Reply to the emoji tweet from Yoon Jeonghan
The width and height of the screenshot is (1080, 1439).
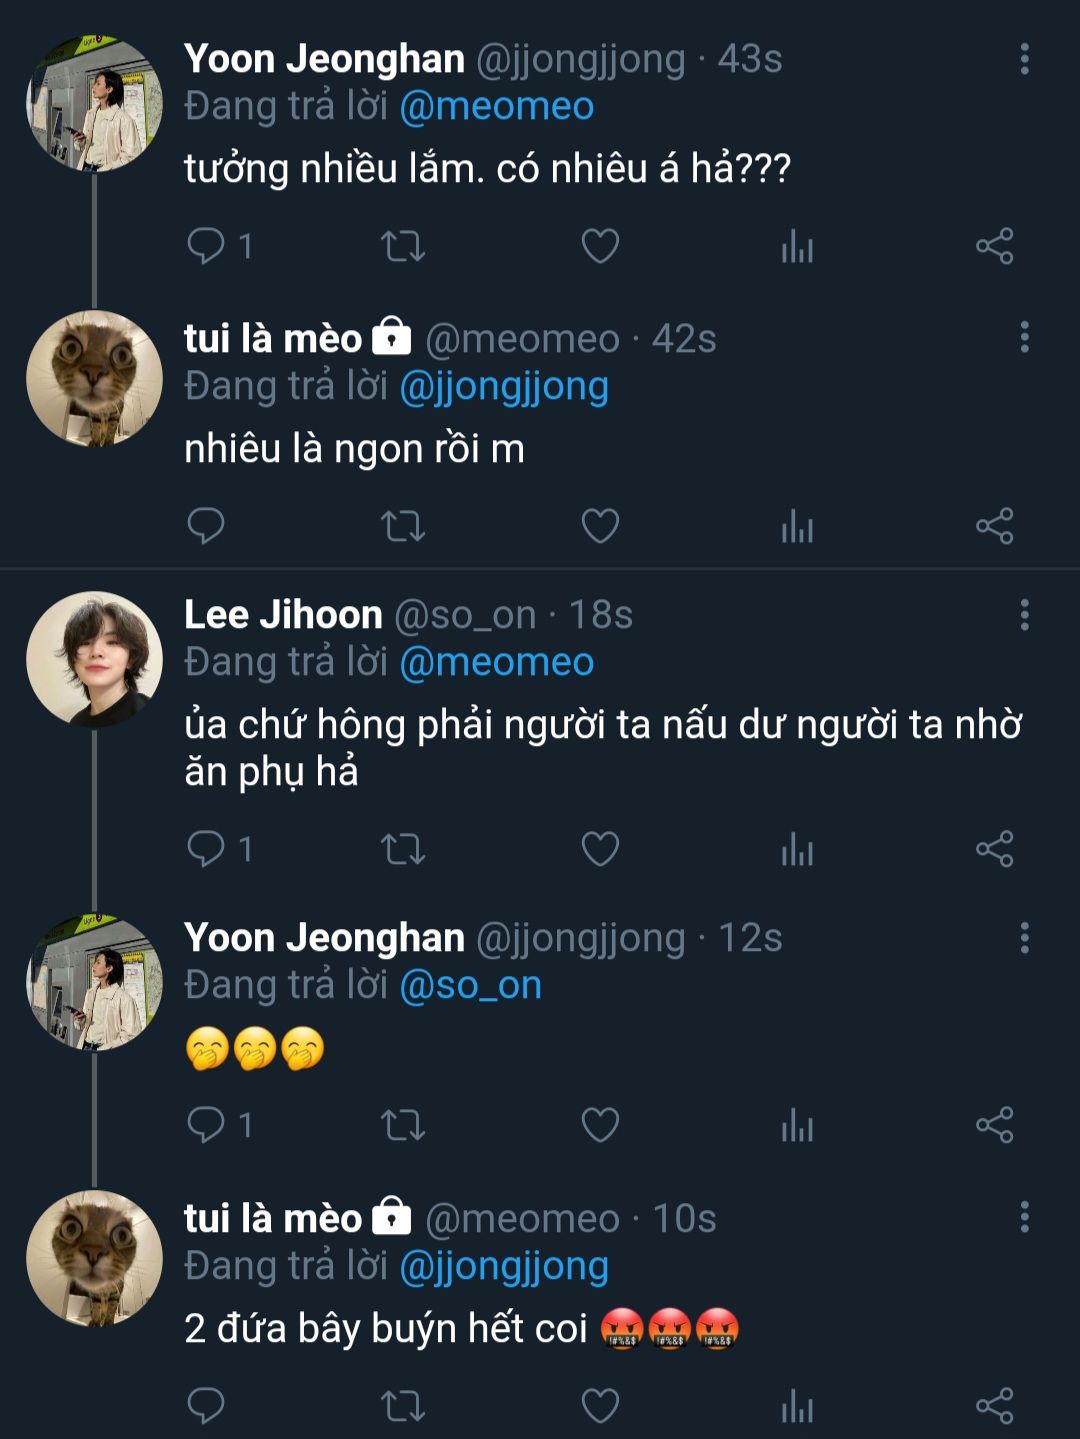[x=206, y=1125]
